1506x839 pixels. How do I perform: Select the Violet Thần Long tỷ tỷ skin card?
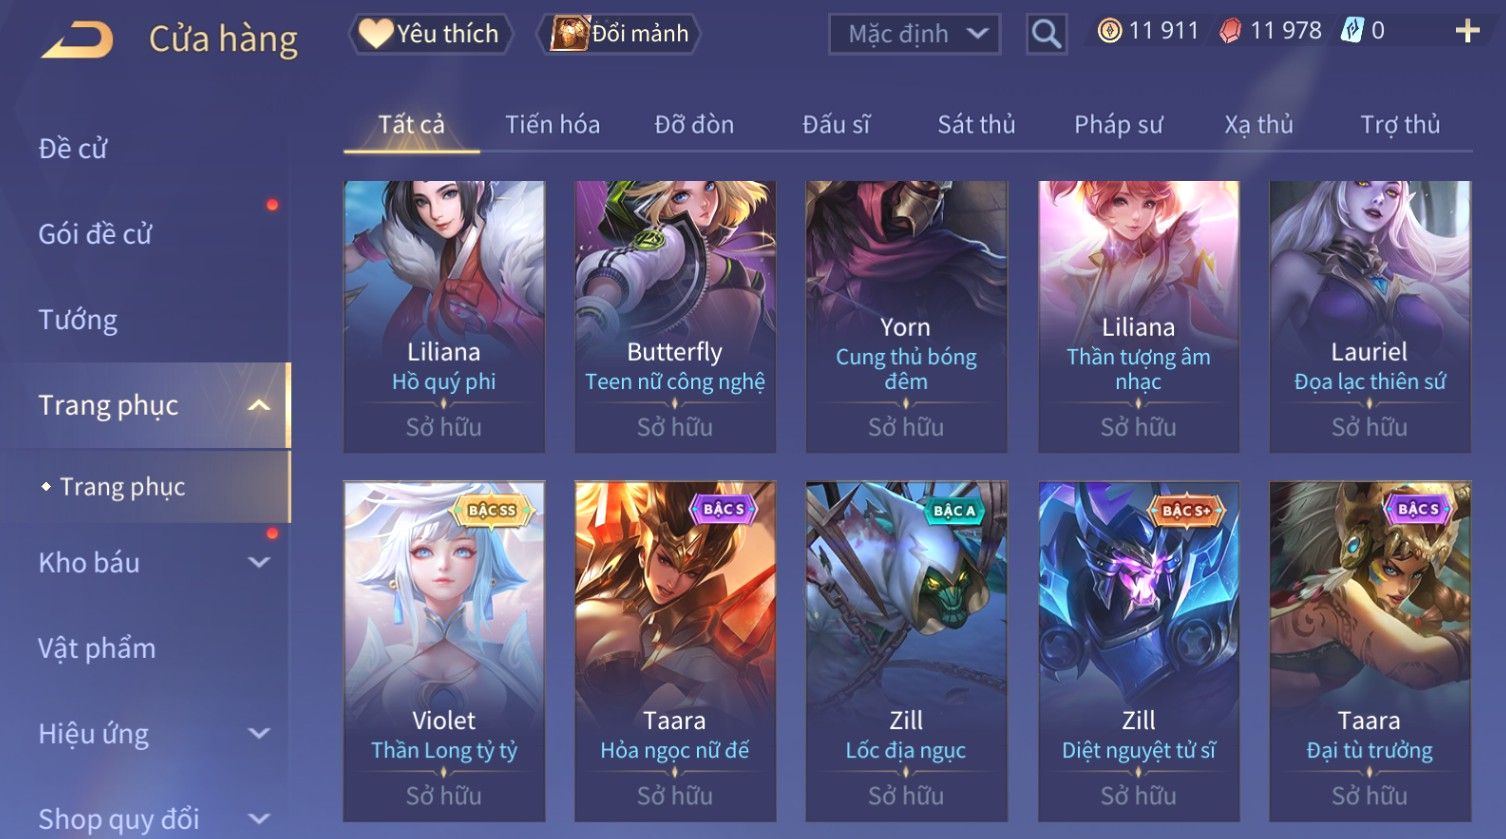tap(444, 651)
